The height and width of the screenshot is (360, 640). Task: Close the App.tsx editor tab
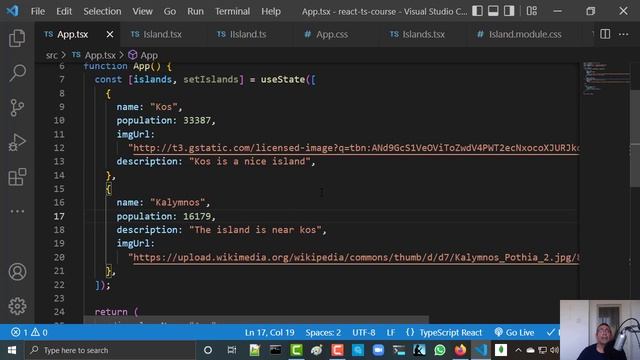pyautogui.click(x=110, y=35)
